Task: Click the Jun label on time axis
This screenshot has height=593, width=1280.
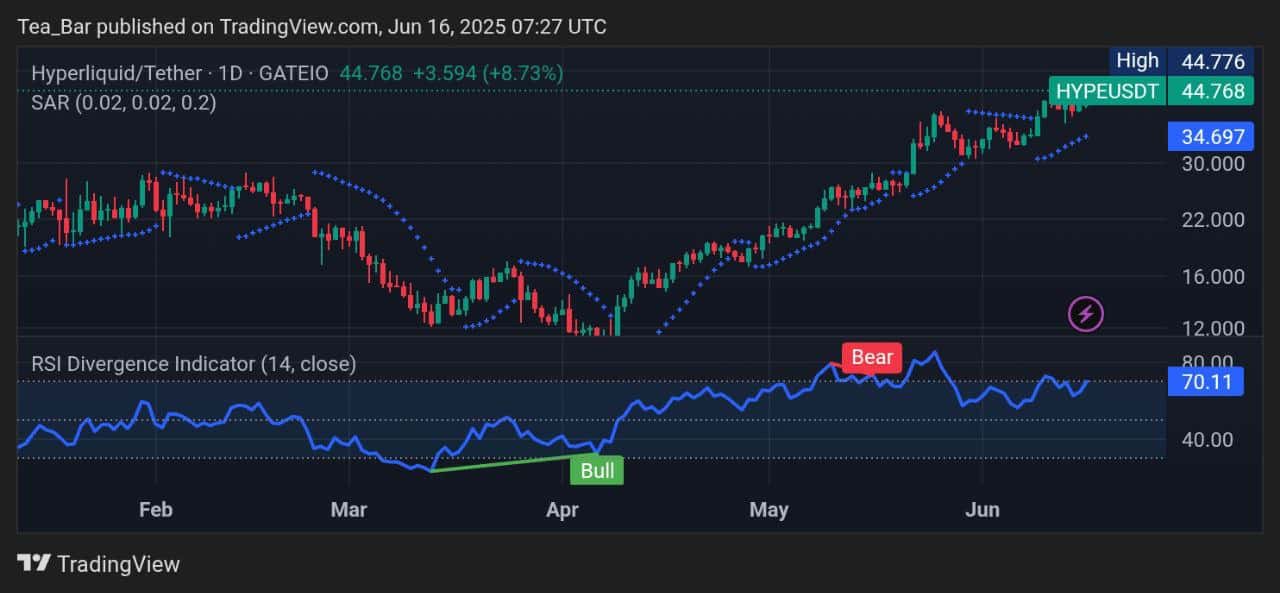Action: [983, 510]
